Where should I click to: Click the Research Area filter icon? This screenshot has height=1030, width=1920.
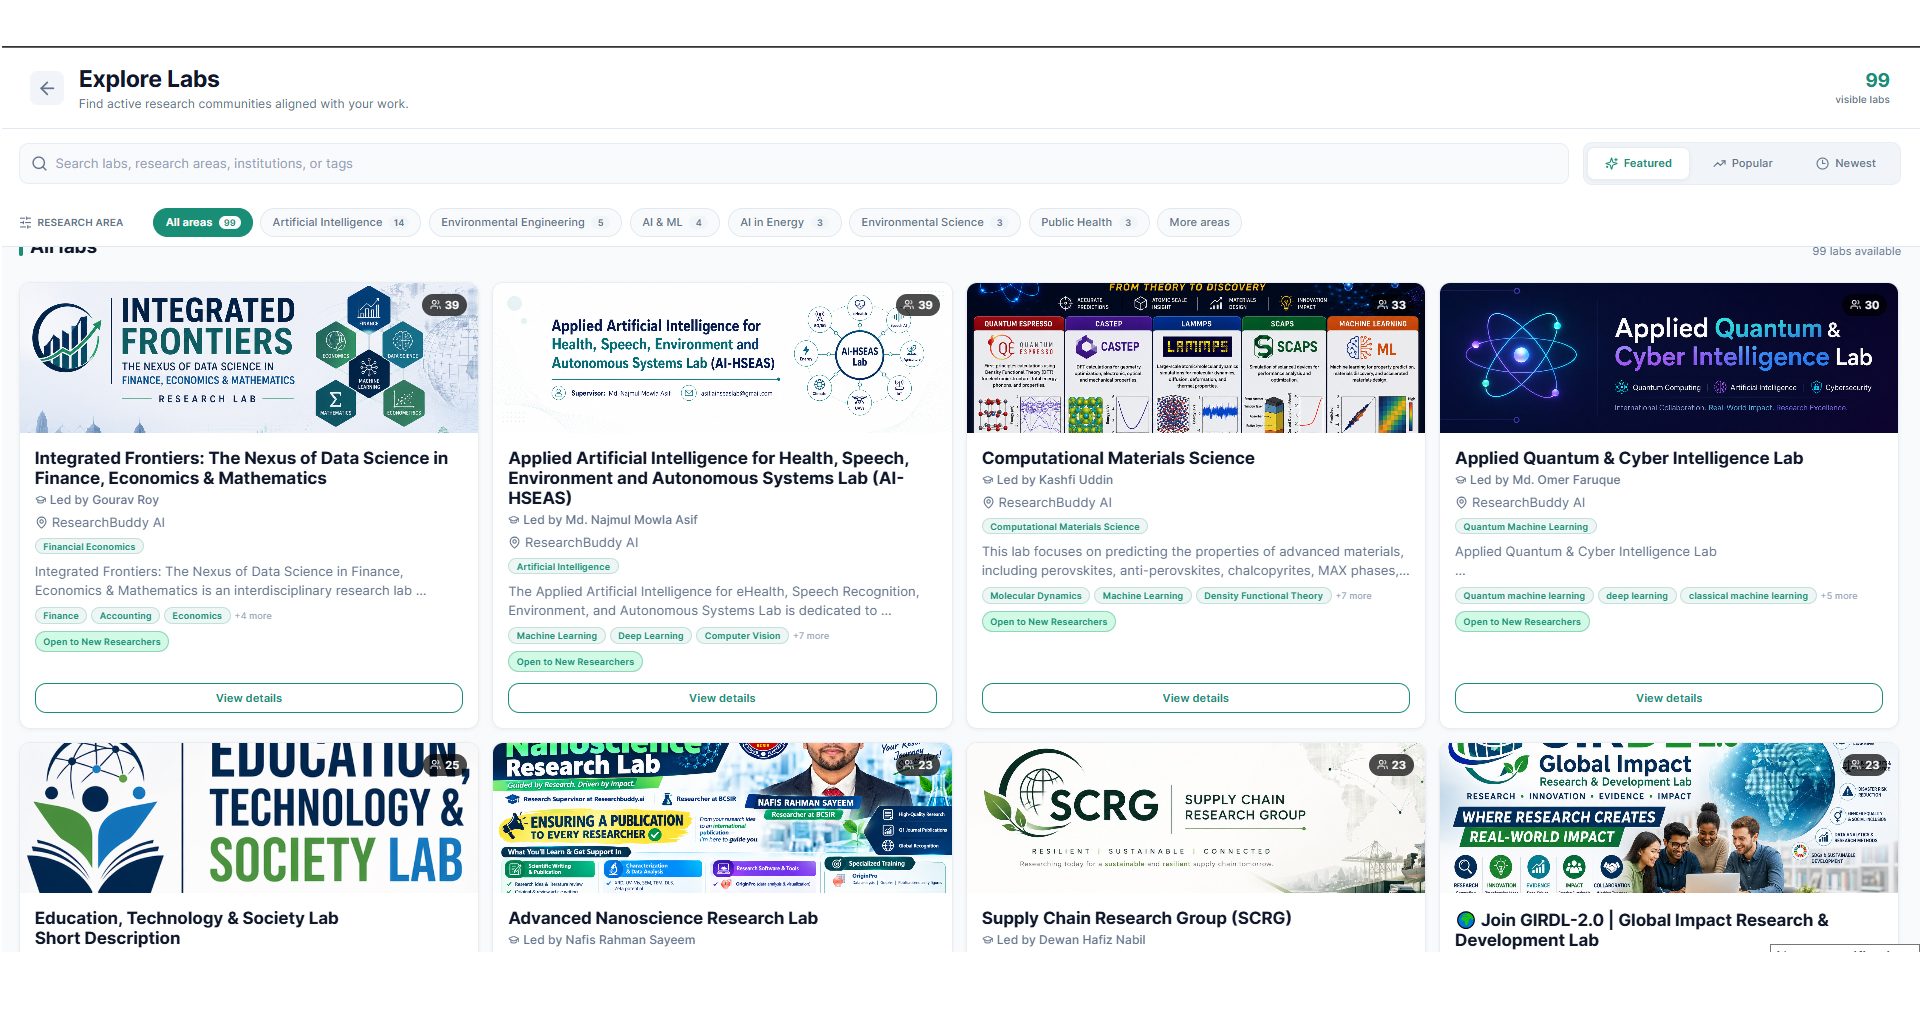[26, 223]
